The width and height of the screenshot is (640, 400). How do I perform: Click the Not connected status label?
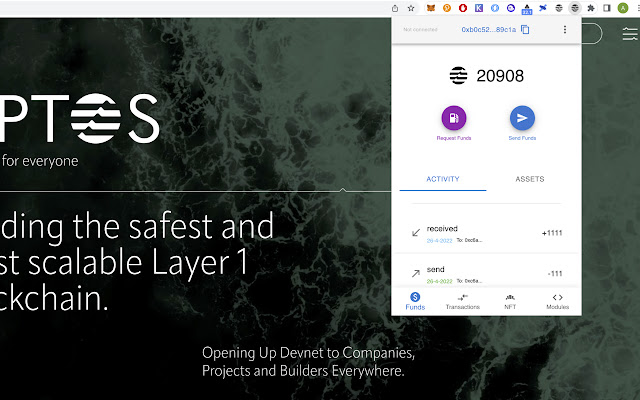(420, 29)
